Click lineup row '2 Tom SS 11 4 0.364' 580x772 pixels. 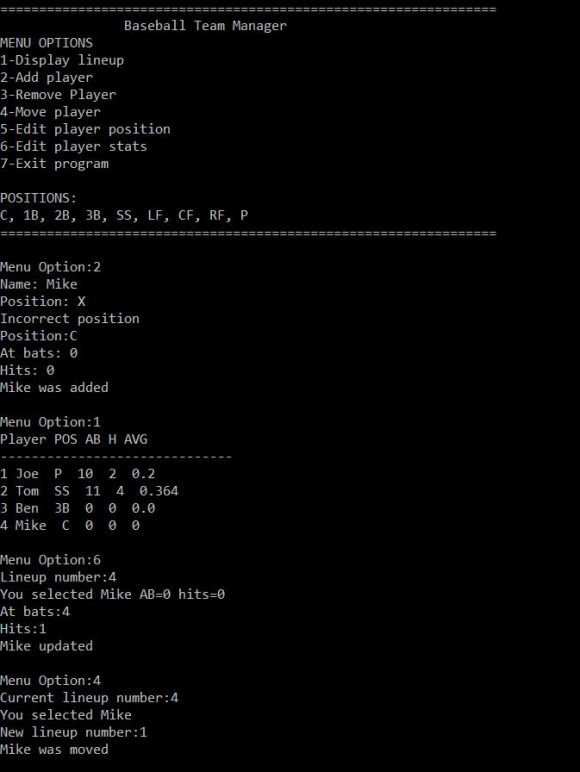(89, 491)
